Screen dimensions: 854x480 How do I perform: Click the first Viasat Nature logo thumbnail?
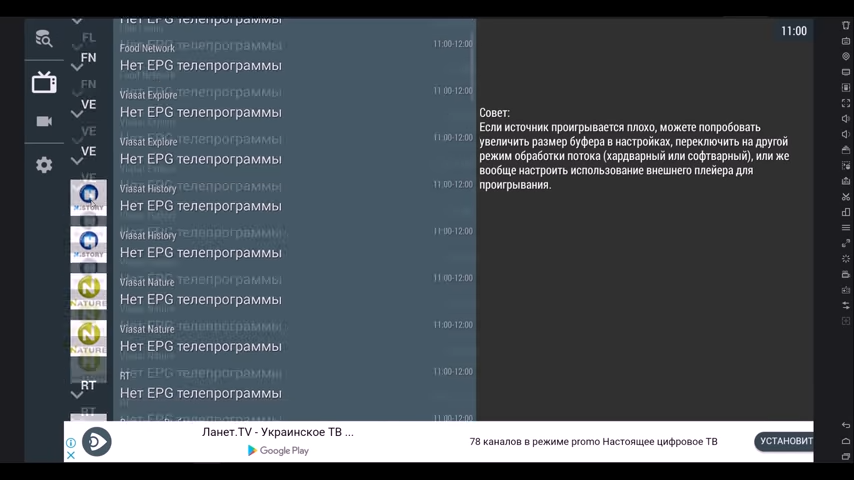pos(88,292)
